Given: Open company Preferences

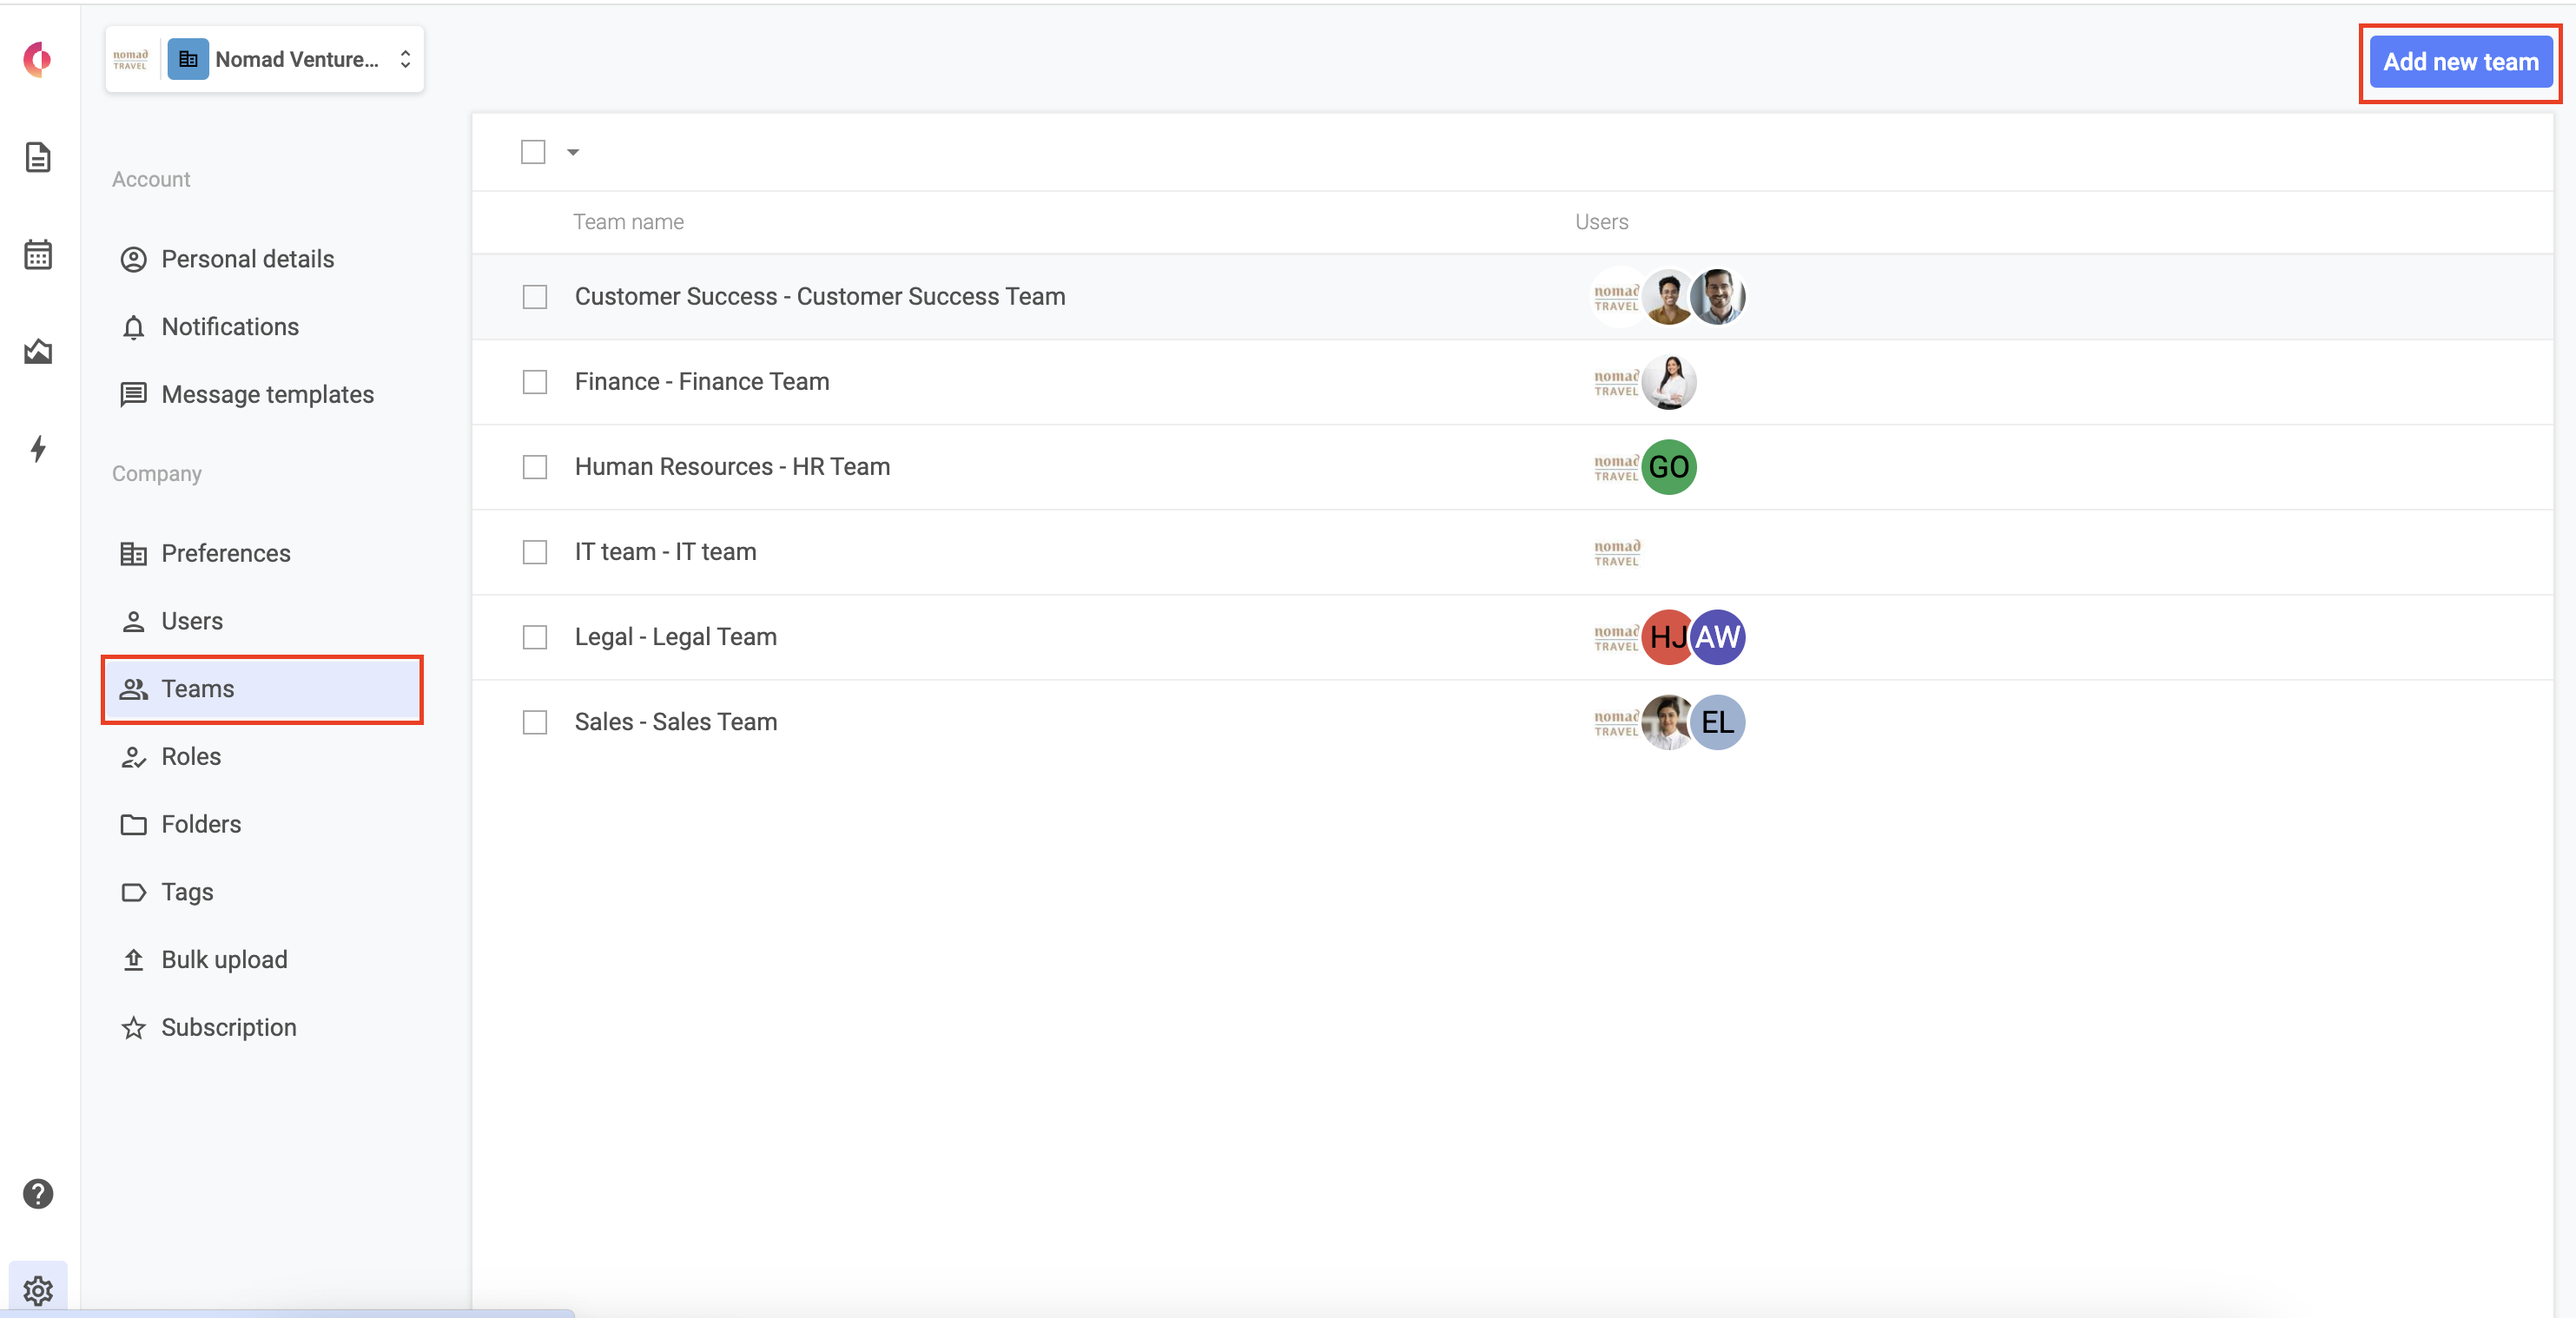Looking at the screenshot, I should tap(263, 553).
